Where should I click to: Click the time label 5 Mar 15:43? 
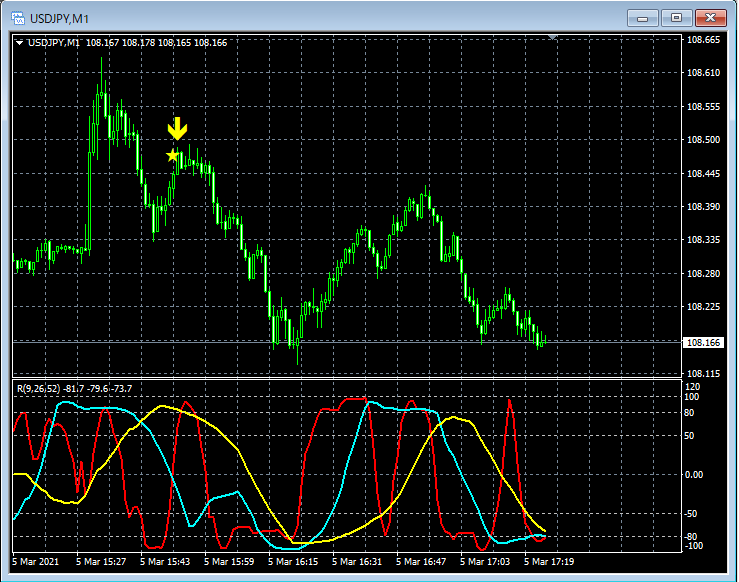165,562
